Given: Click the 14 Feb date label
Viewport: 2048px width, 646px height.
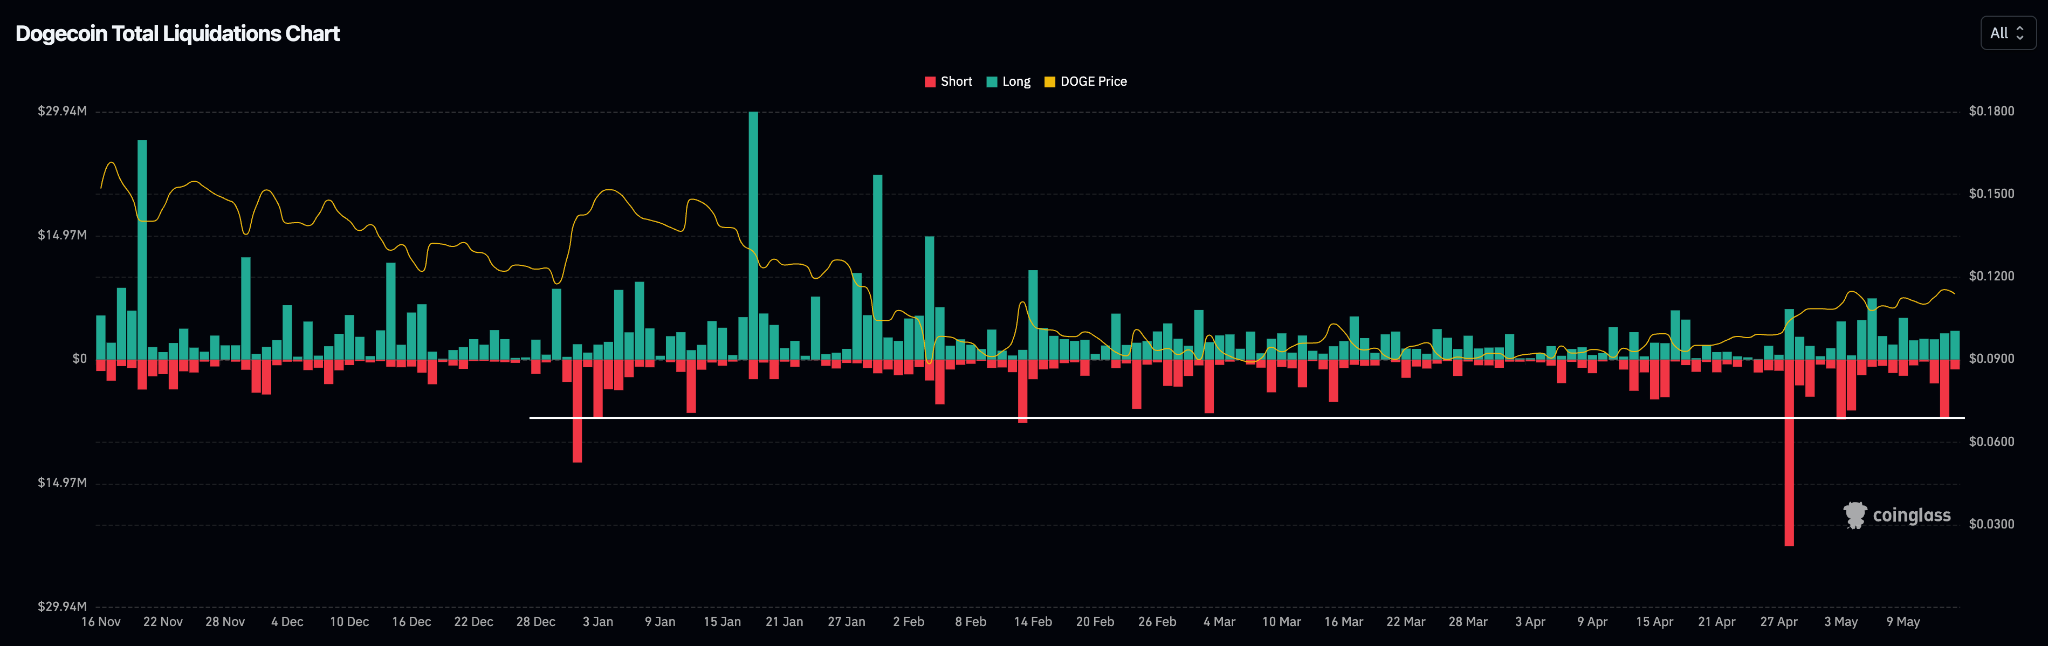Looking at the screenshot, I should point(1033,622).
